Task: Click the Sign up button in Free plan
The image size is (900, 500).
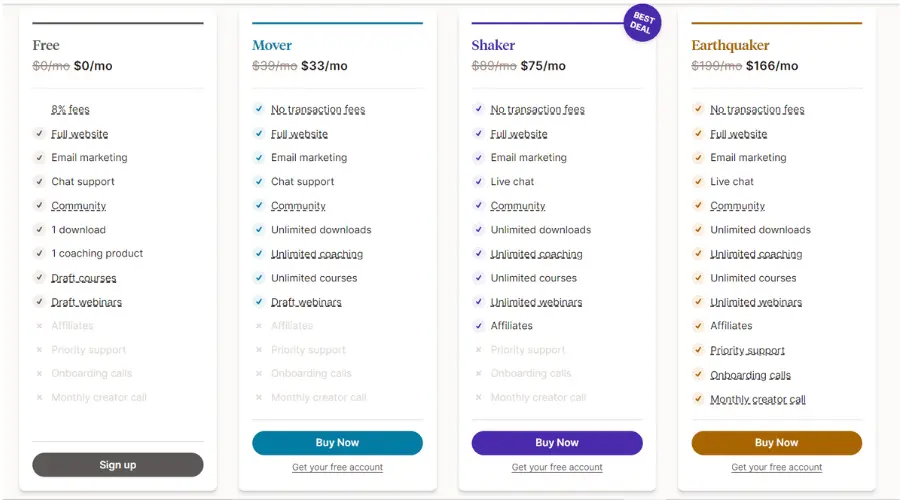Action: pyautogui.click(x=118, y=464)
